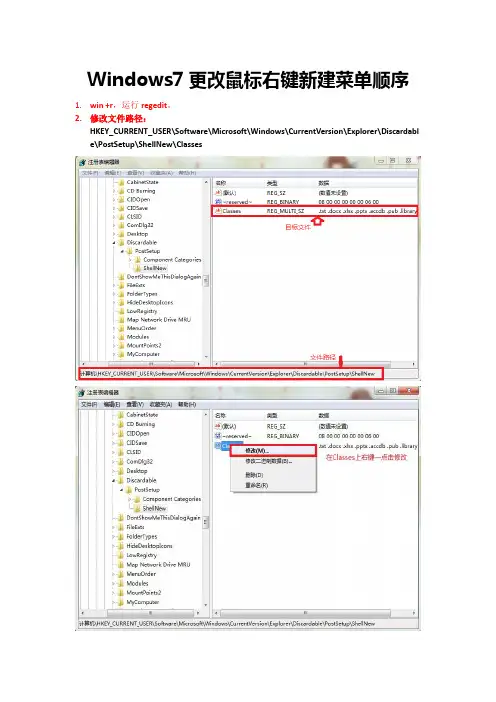
Task: Click registry editor title icon in upper window
Action: pyautogui.click(x=82, y=162)
